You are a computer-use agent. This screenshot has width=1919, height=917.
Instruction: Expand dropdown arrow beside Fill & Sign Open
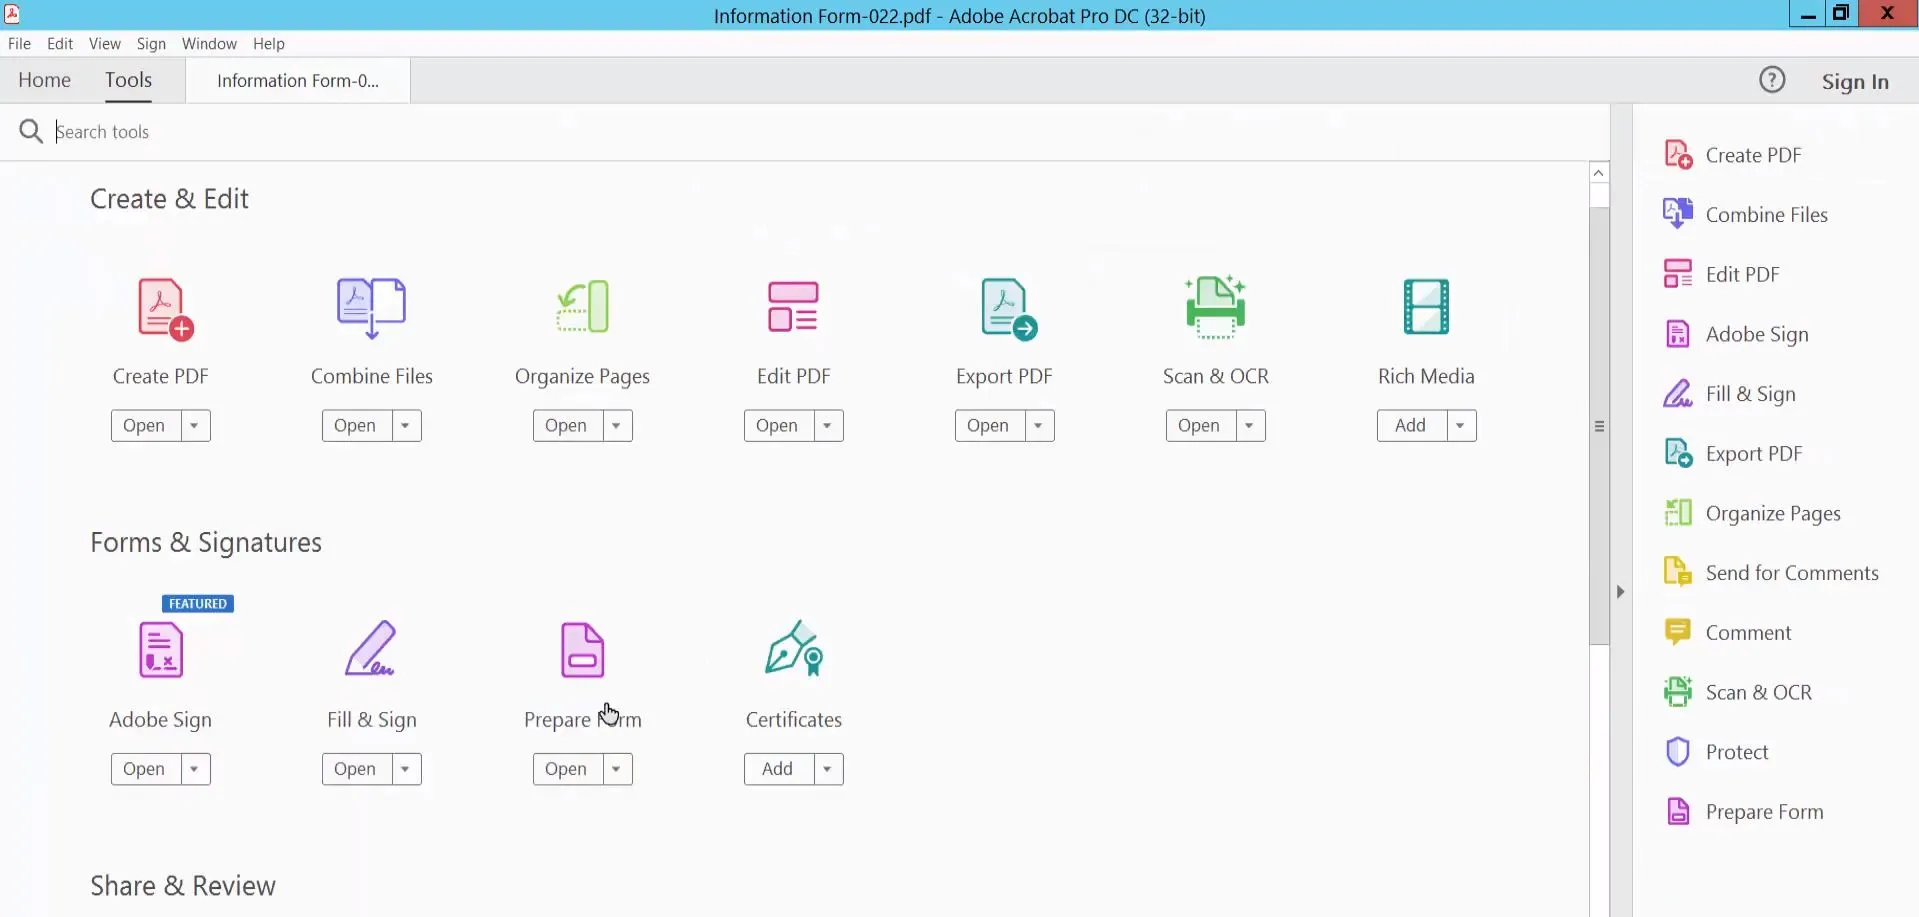(x=405, y=769)
